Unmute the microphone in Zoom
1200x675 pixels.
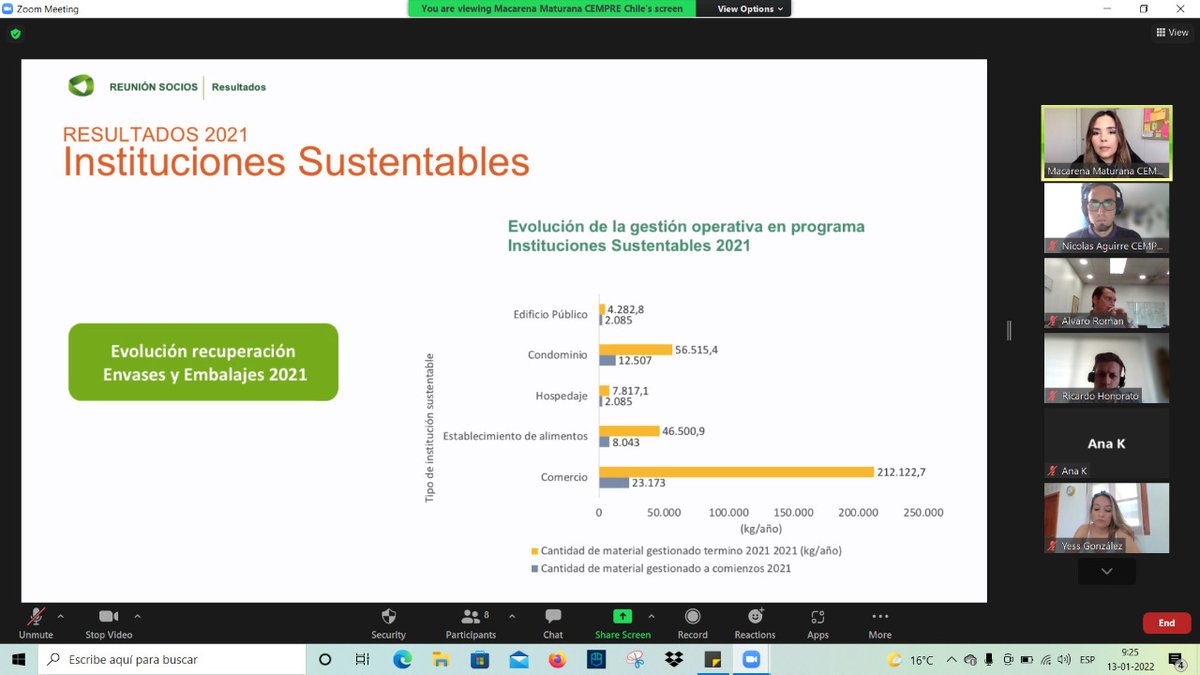36,622
